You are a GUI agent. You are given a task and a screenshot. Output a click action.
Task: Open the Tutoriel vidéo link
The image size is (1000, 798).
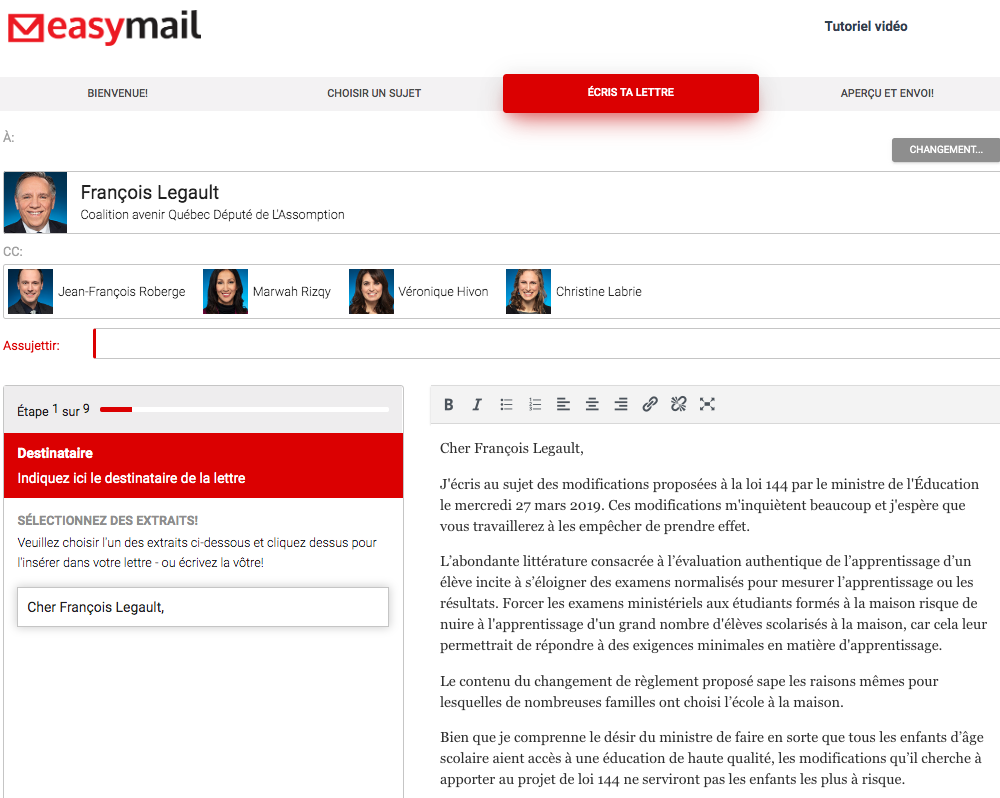pyautogui.click(x=865, y=27)
